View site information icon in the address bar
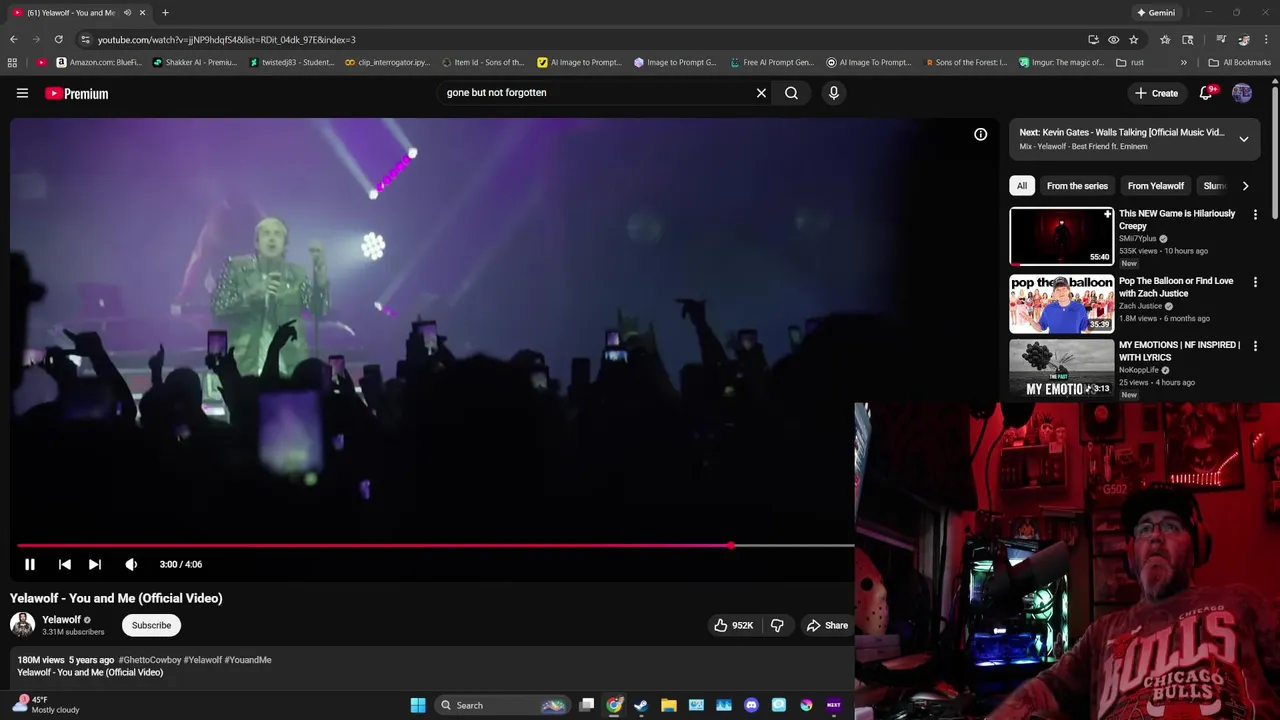The image size is (1280, 720). click(85, 39)
